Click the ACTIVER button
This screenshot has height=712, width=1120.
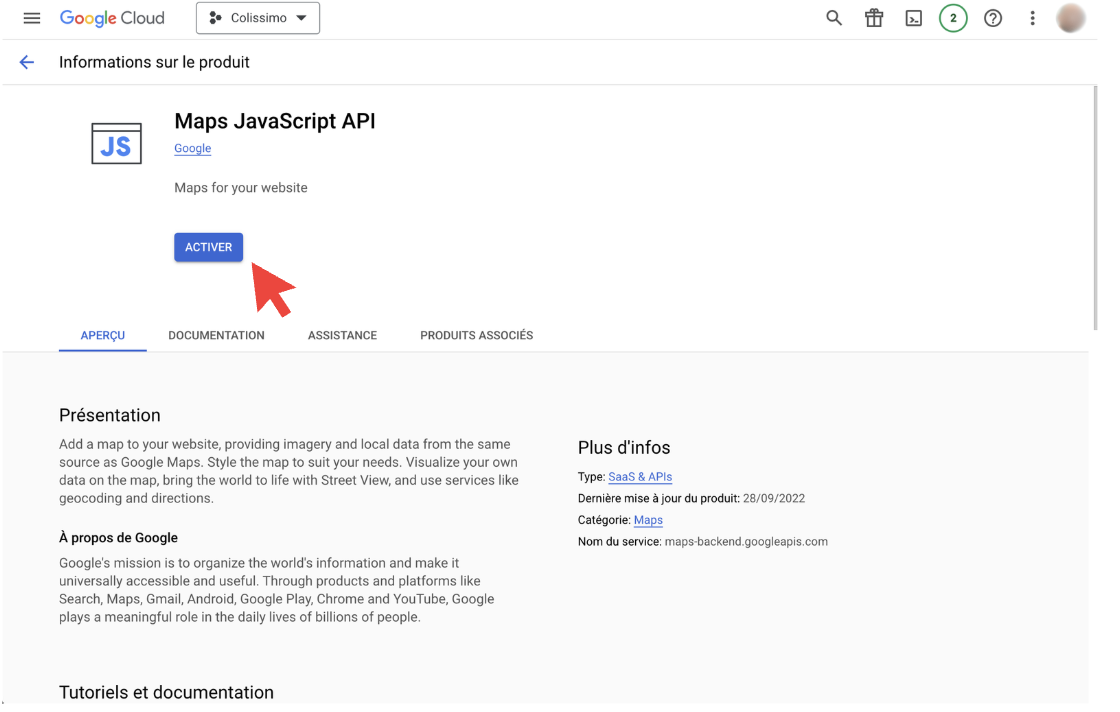tap(209, 247)
